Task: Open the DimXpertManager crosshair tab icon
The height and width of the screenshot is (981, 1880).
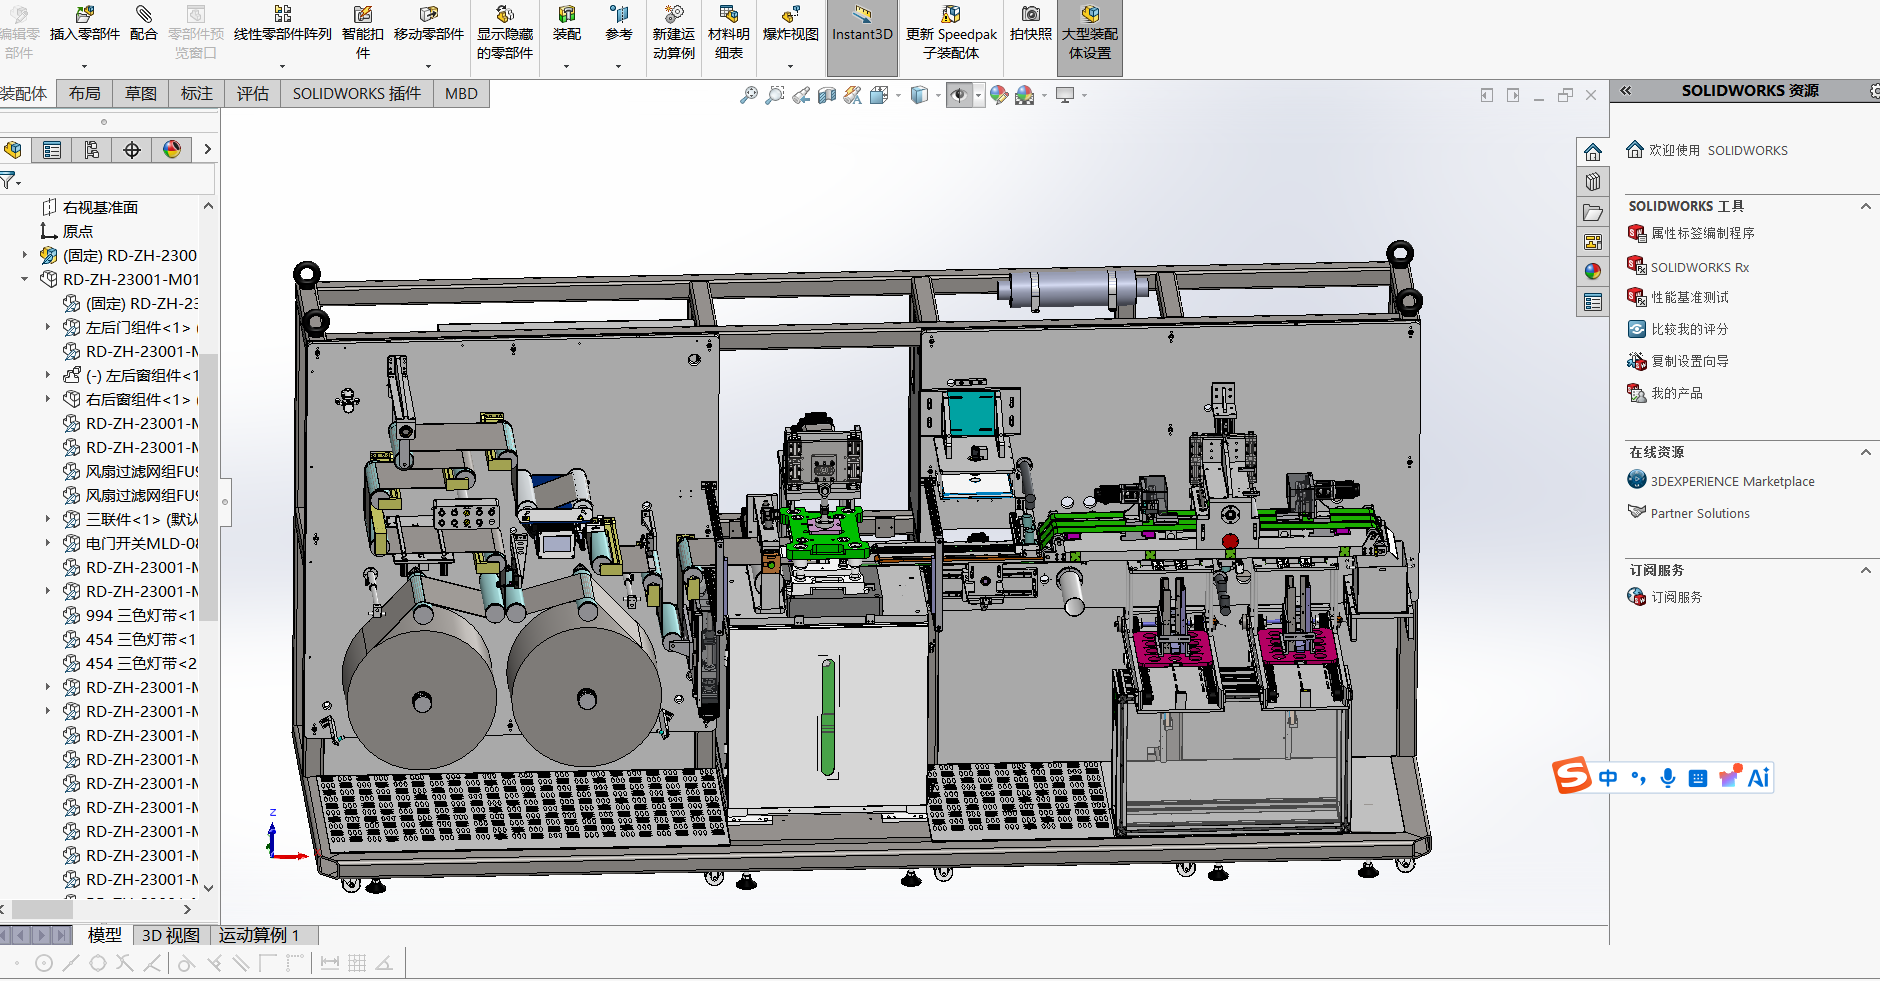Action: pyautogui.click(x=132, y=150)
